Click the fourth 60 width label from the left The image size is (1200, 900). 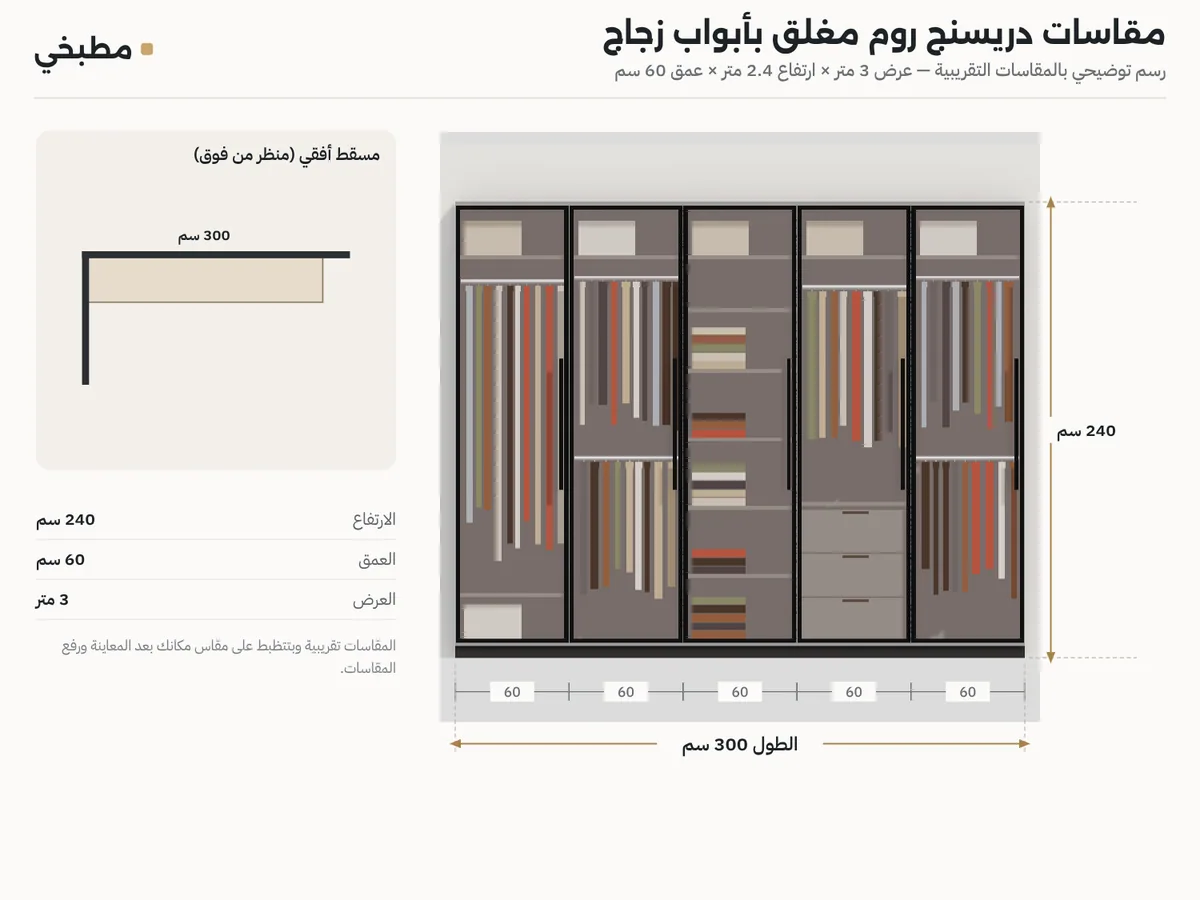tap(854, 692)
